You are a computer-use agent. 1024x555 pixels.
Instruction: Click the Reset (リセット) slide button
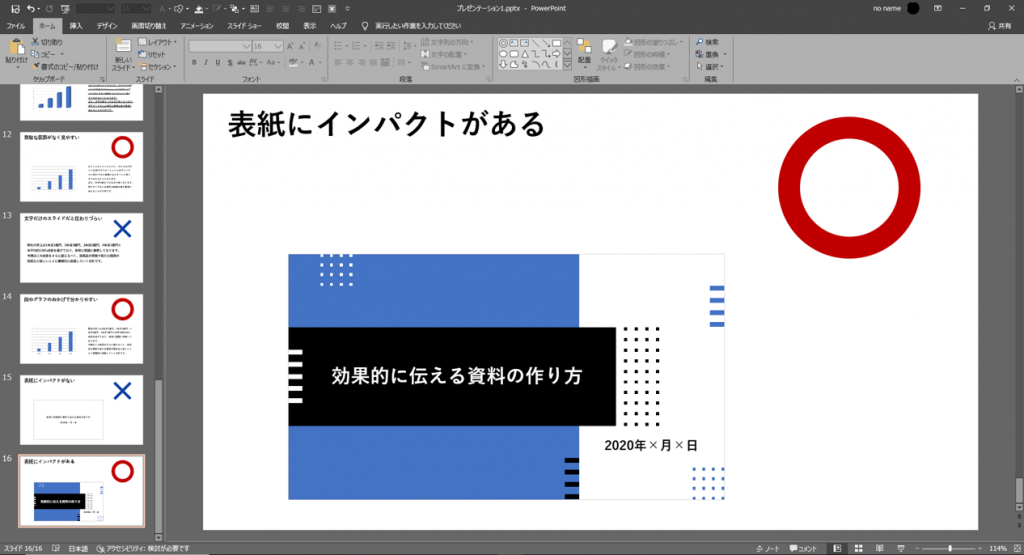click(152, 54)
